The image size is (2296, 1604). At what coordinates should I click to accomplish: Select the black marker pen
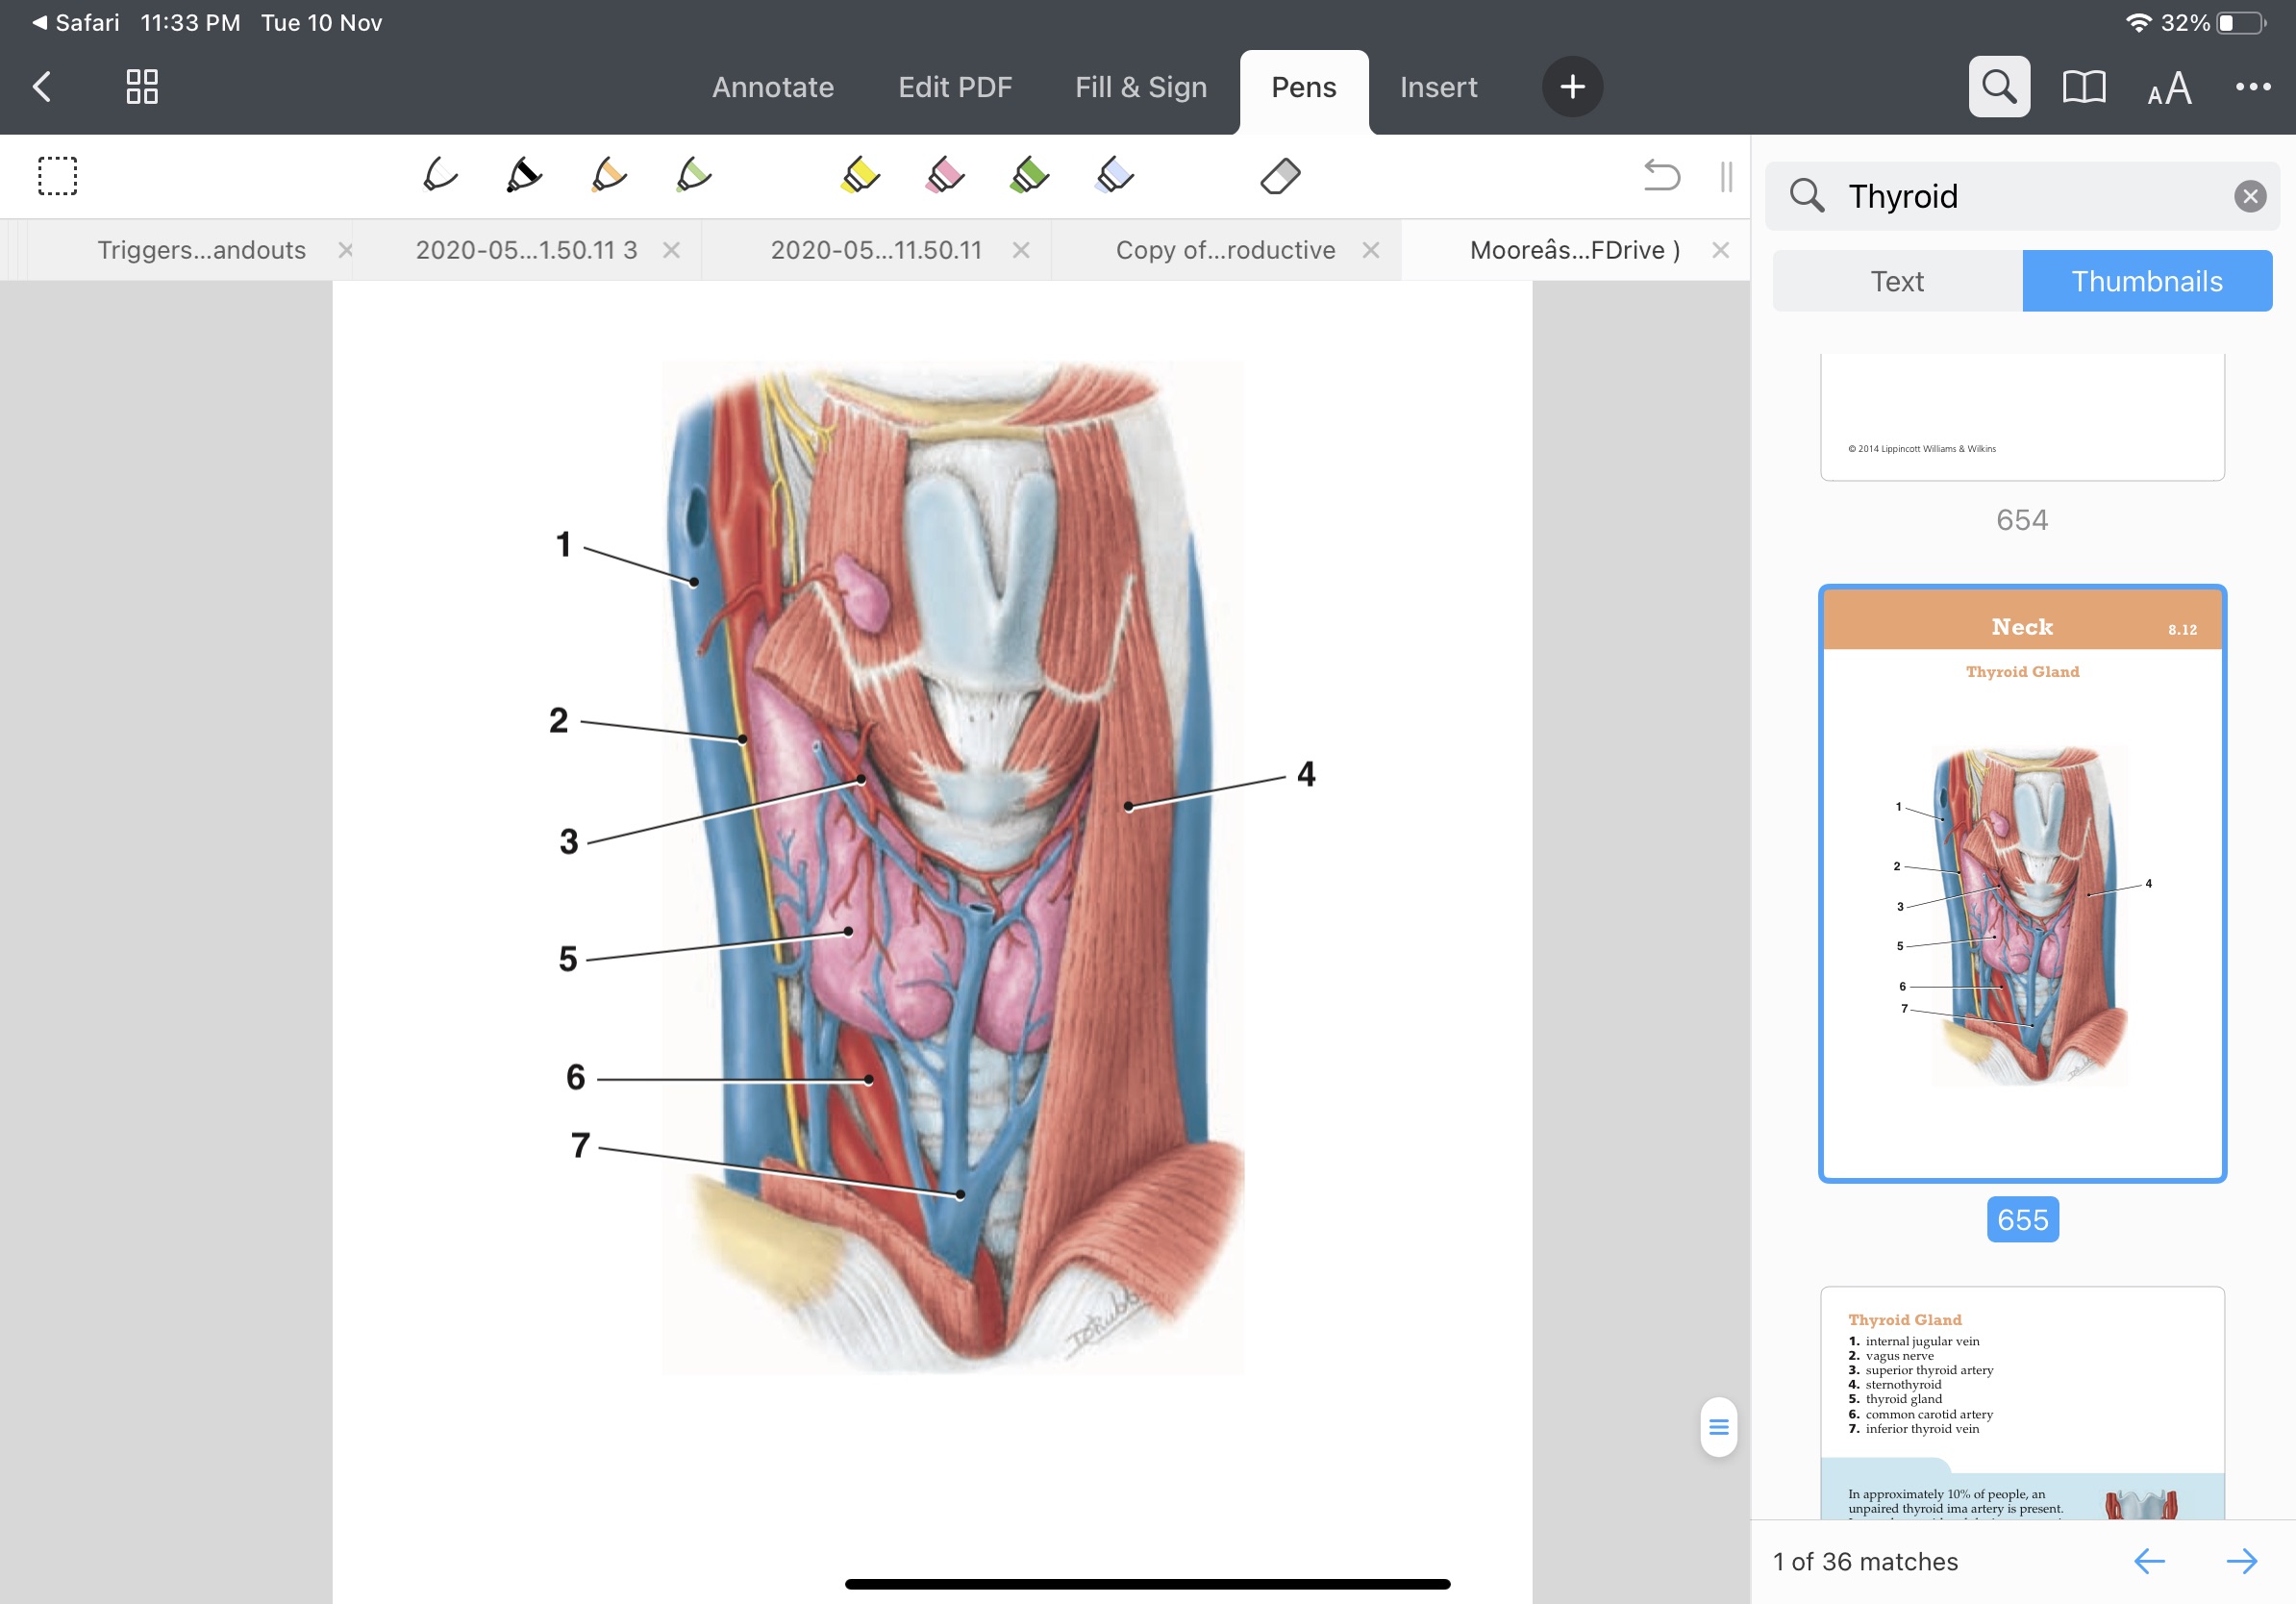click(x=523, y=176)
